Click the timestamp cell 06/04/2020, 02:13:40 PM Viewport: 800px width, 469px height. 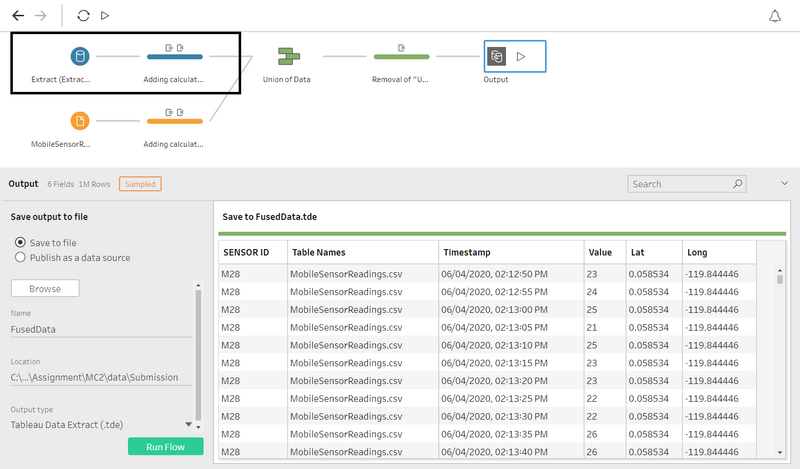pyautogui.click(x=511, y=452)
